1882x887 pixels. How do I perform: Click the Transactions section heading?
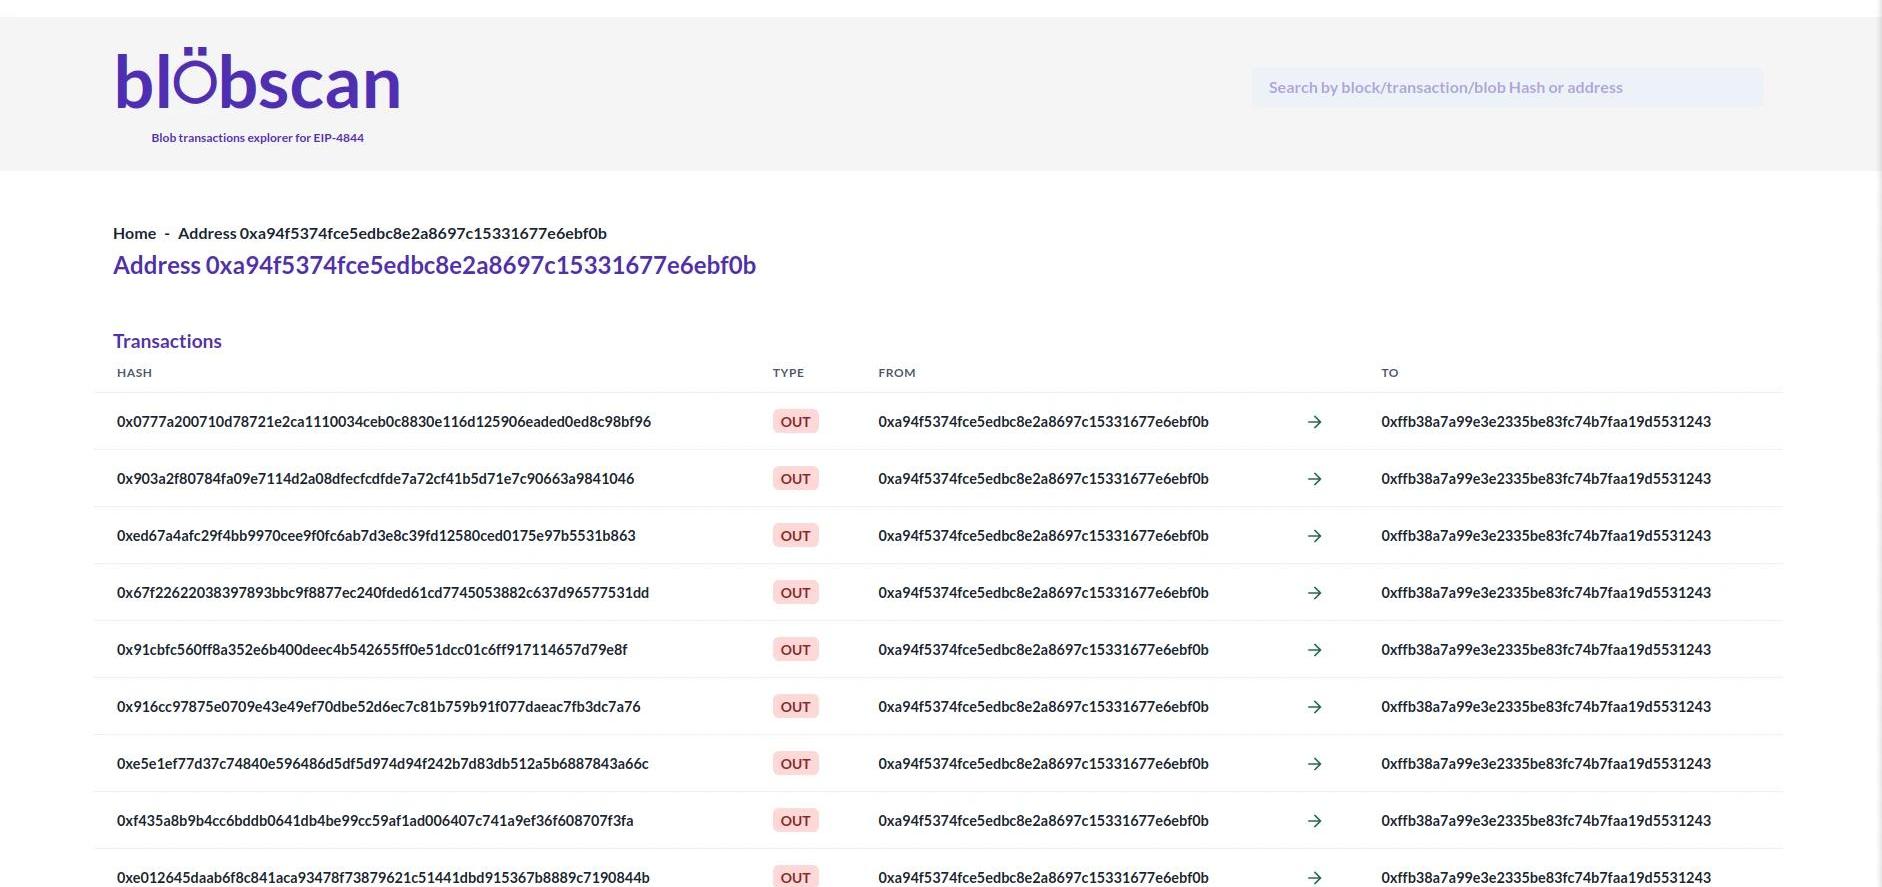click(x=167, y=341)
